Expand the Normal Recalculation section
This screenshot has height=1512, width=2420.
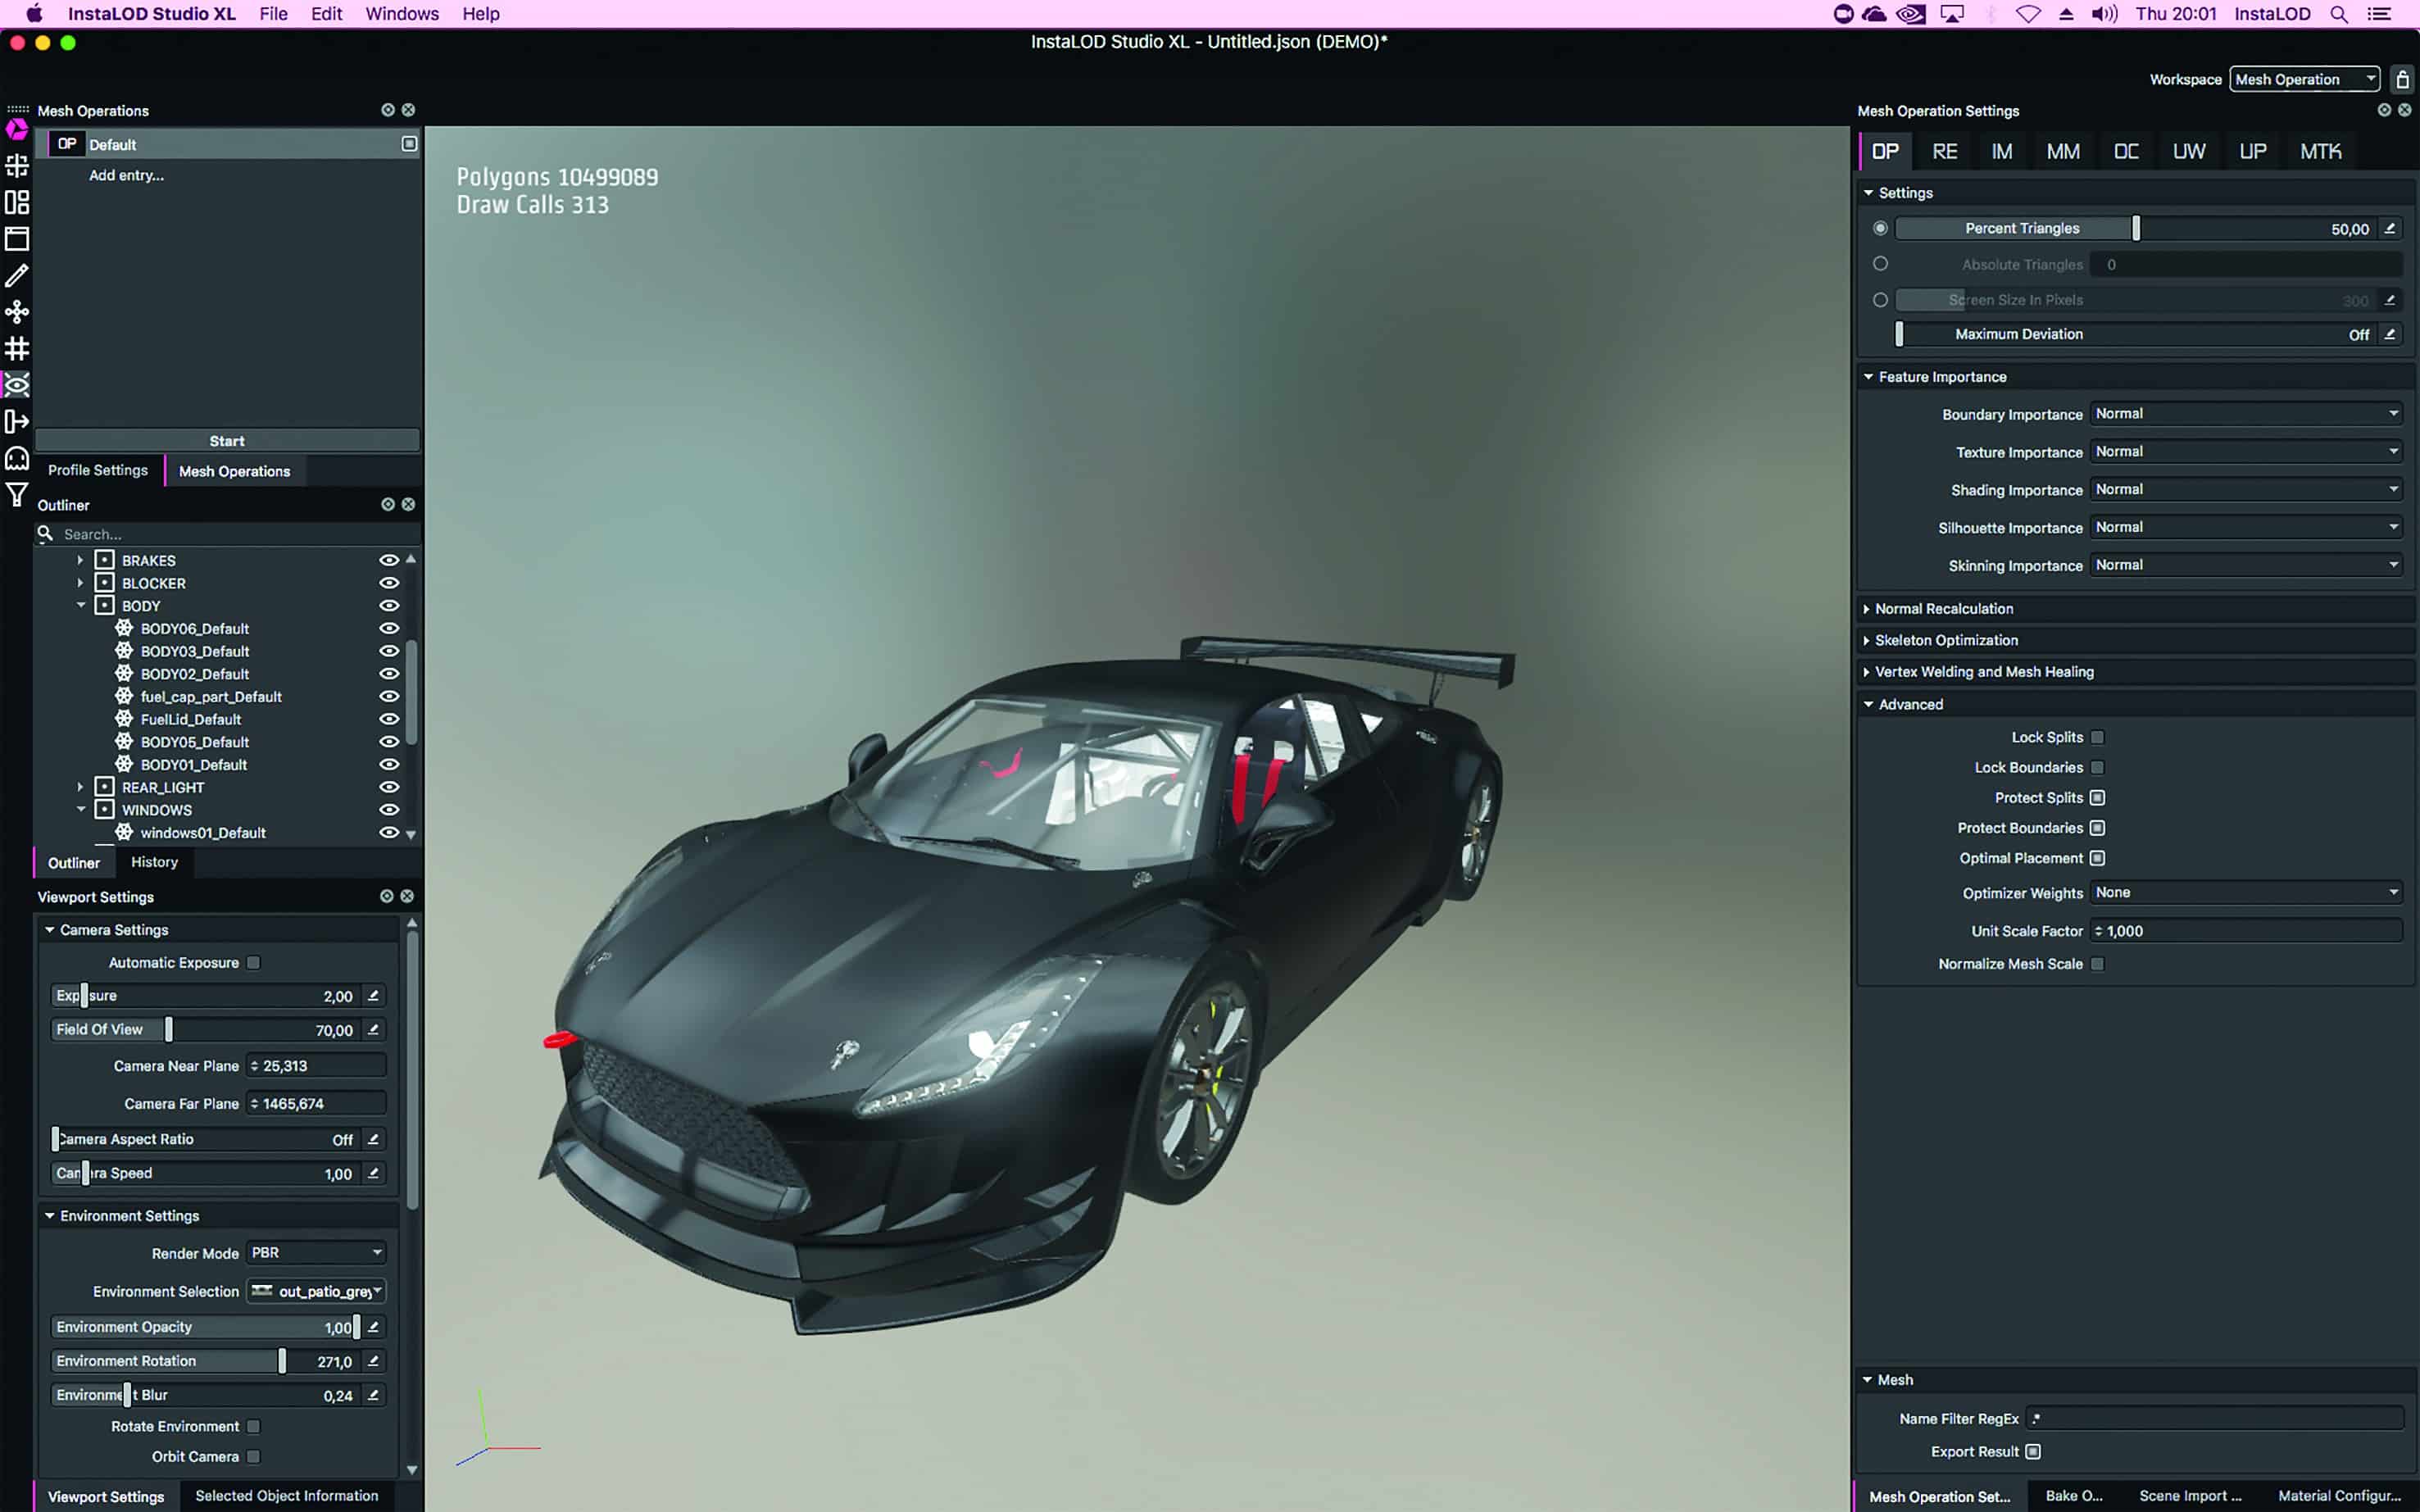click(1943, 609)
